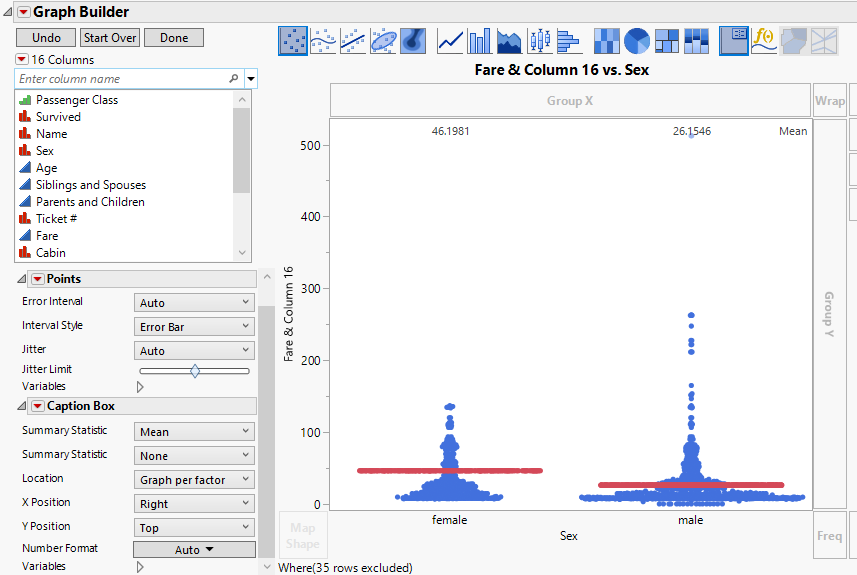The width and height of the screenshot is (857, 575).
Task: Select the Ellipse element icon
Action: click(x=383, y=41)
